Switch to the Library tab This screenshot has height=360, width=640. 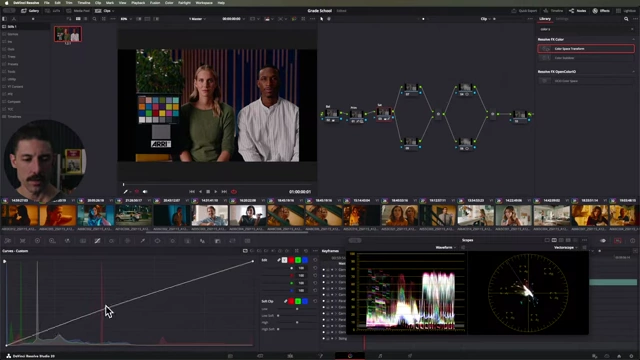coord(545,19)
